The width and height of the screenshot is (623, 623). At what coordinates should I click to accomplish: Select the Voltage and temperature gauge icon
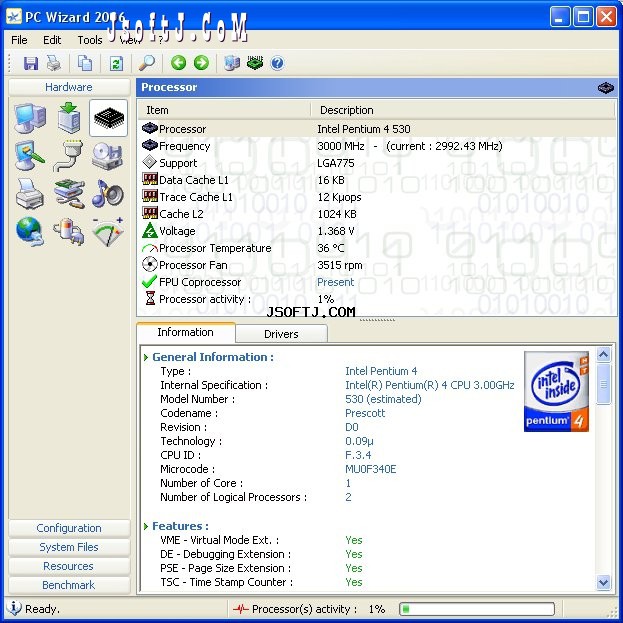[107, 232]
